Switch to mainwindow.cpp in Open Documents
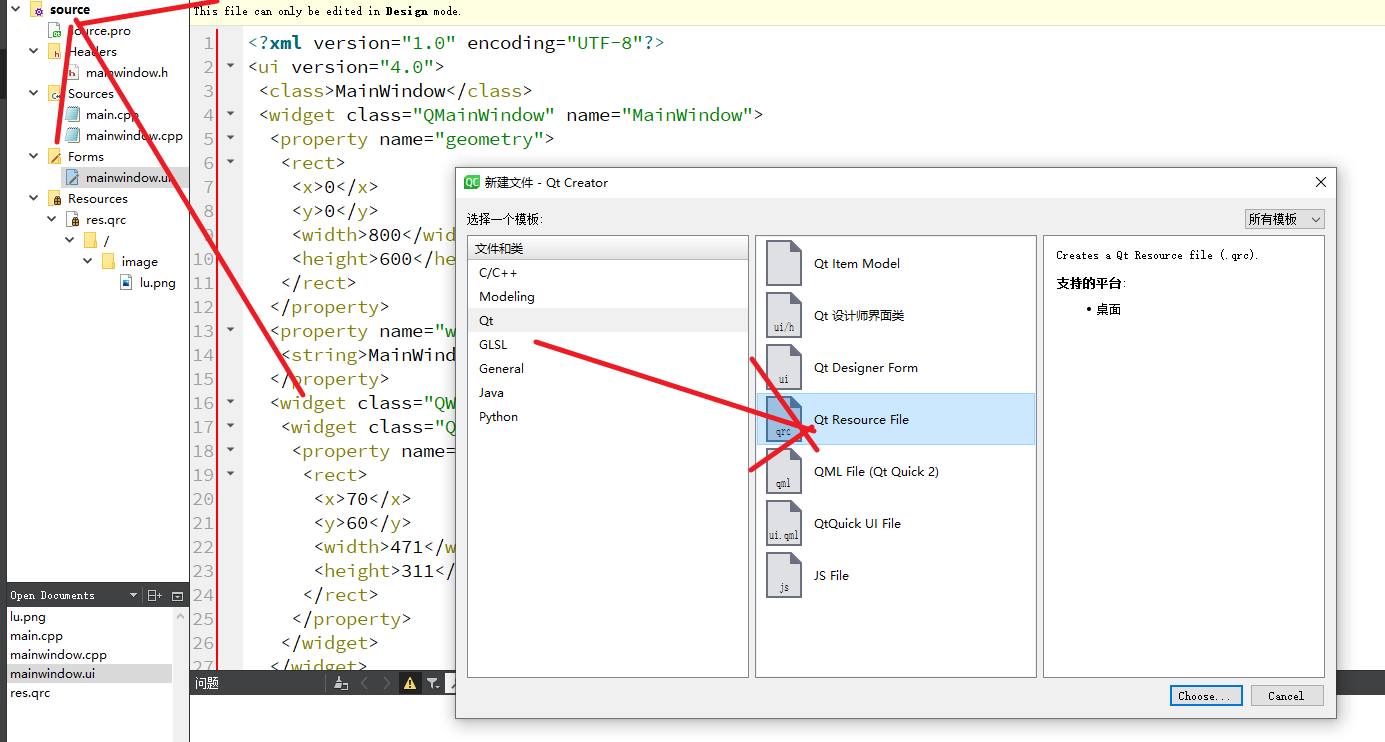Image resolution: width=1385 pixels, height=742 pixels. 58,655
